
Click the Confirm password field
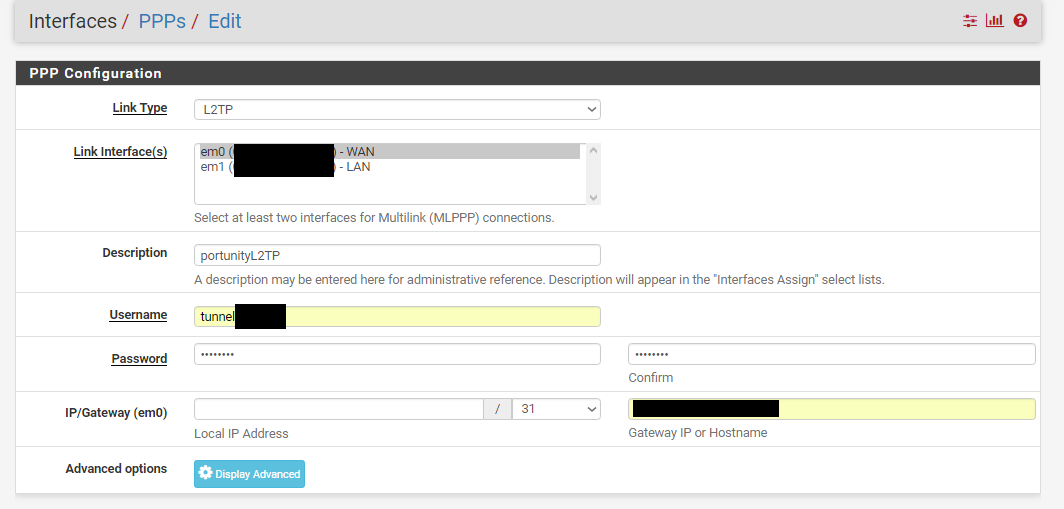pyautogui.click(x=831, y=354)
